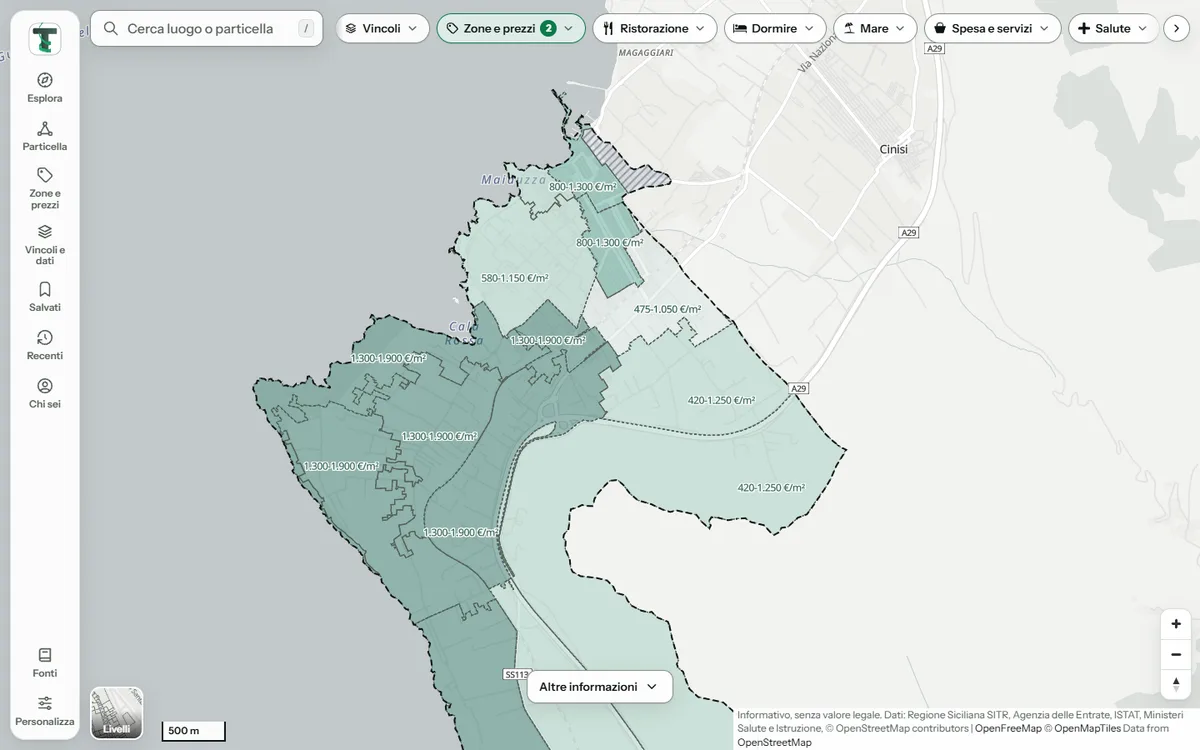Open the Recenti history

click(45, 345)
